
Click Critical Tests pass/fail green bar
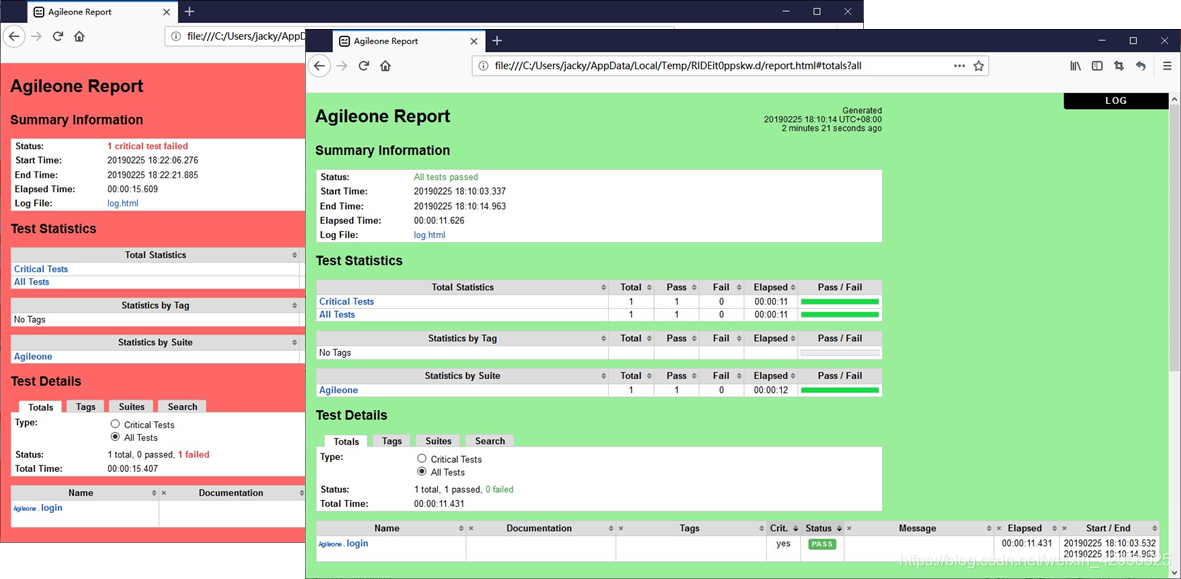840,301
